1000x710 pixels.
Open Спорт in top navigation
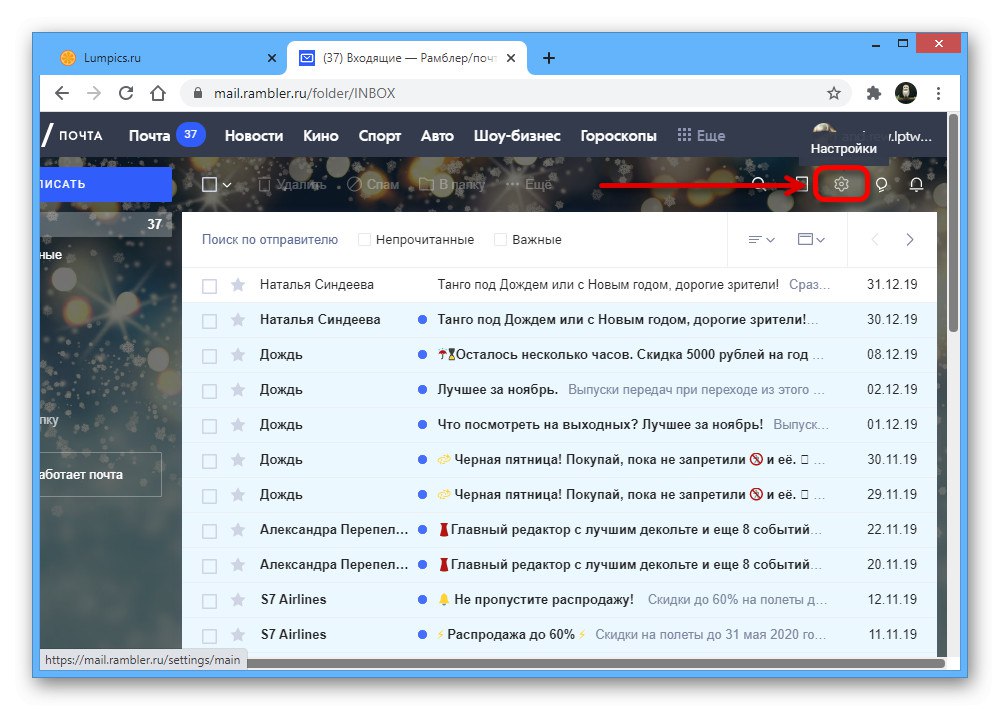click(x=379, y=136)
